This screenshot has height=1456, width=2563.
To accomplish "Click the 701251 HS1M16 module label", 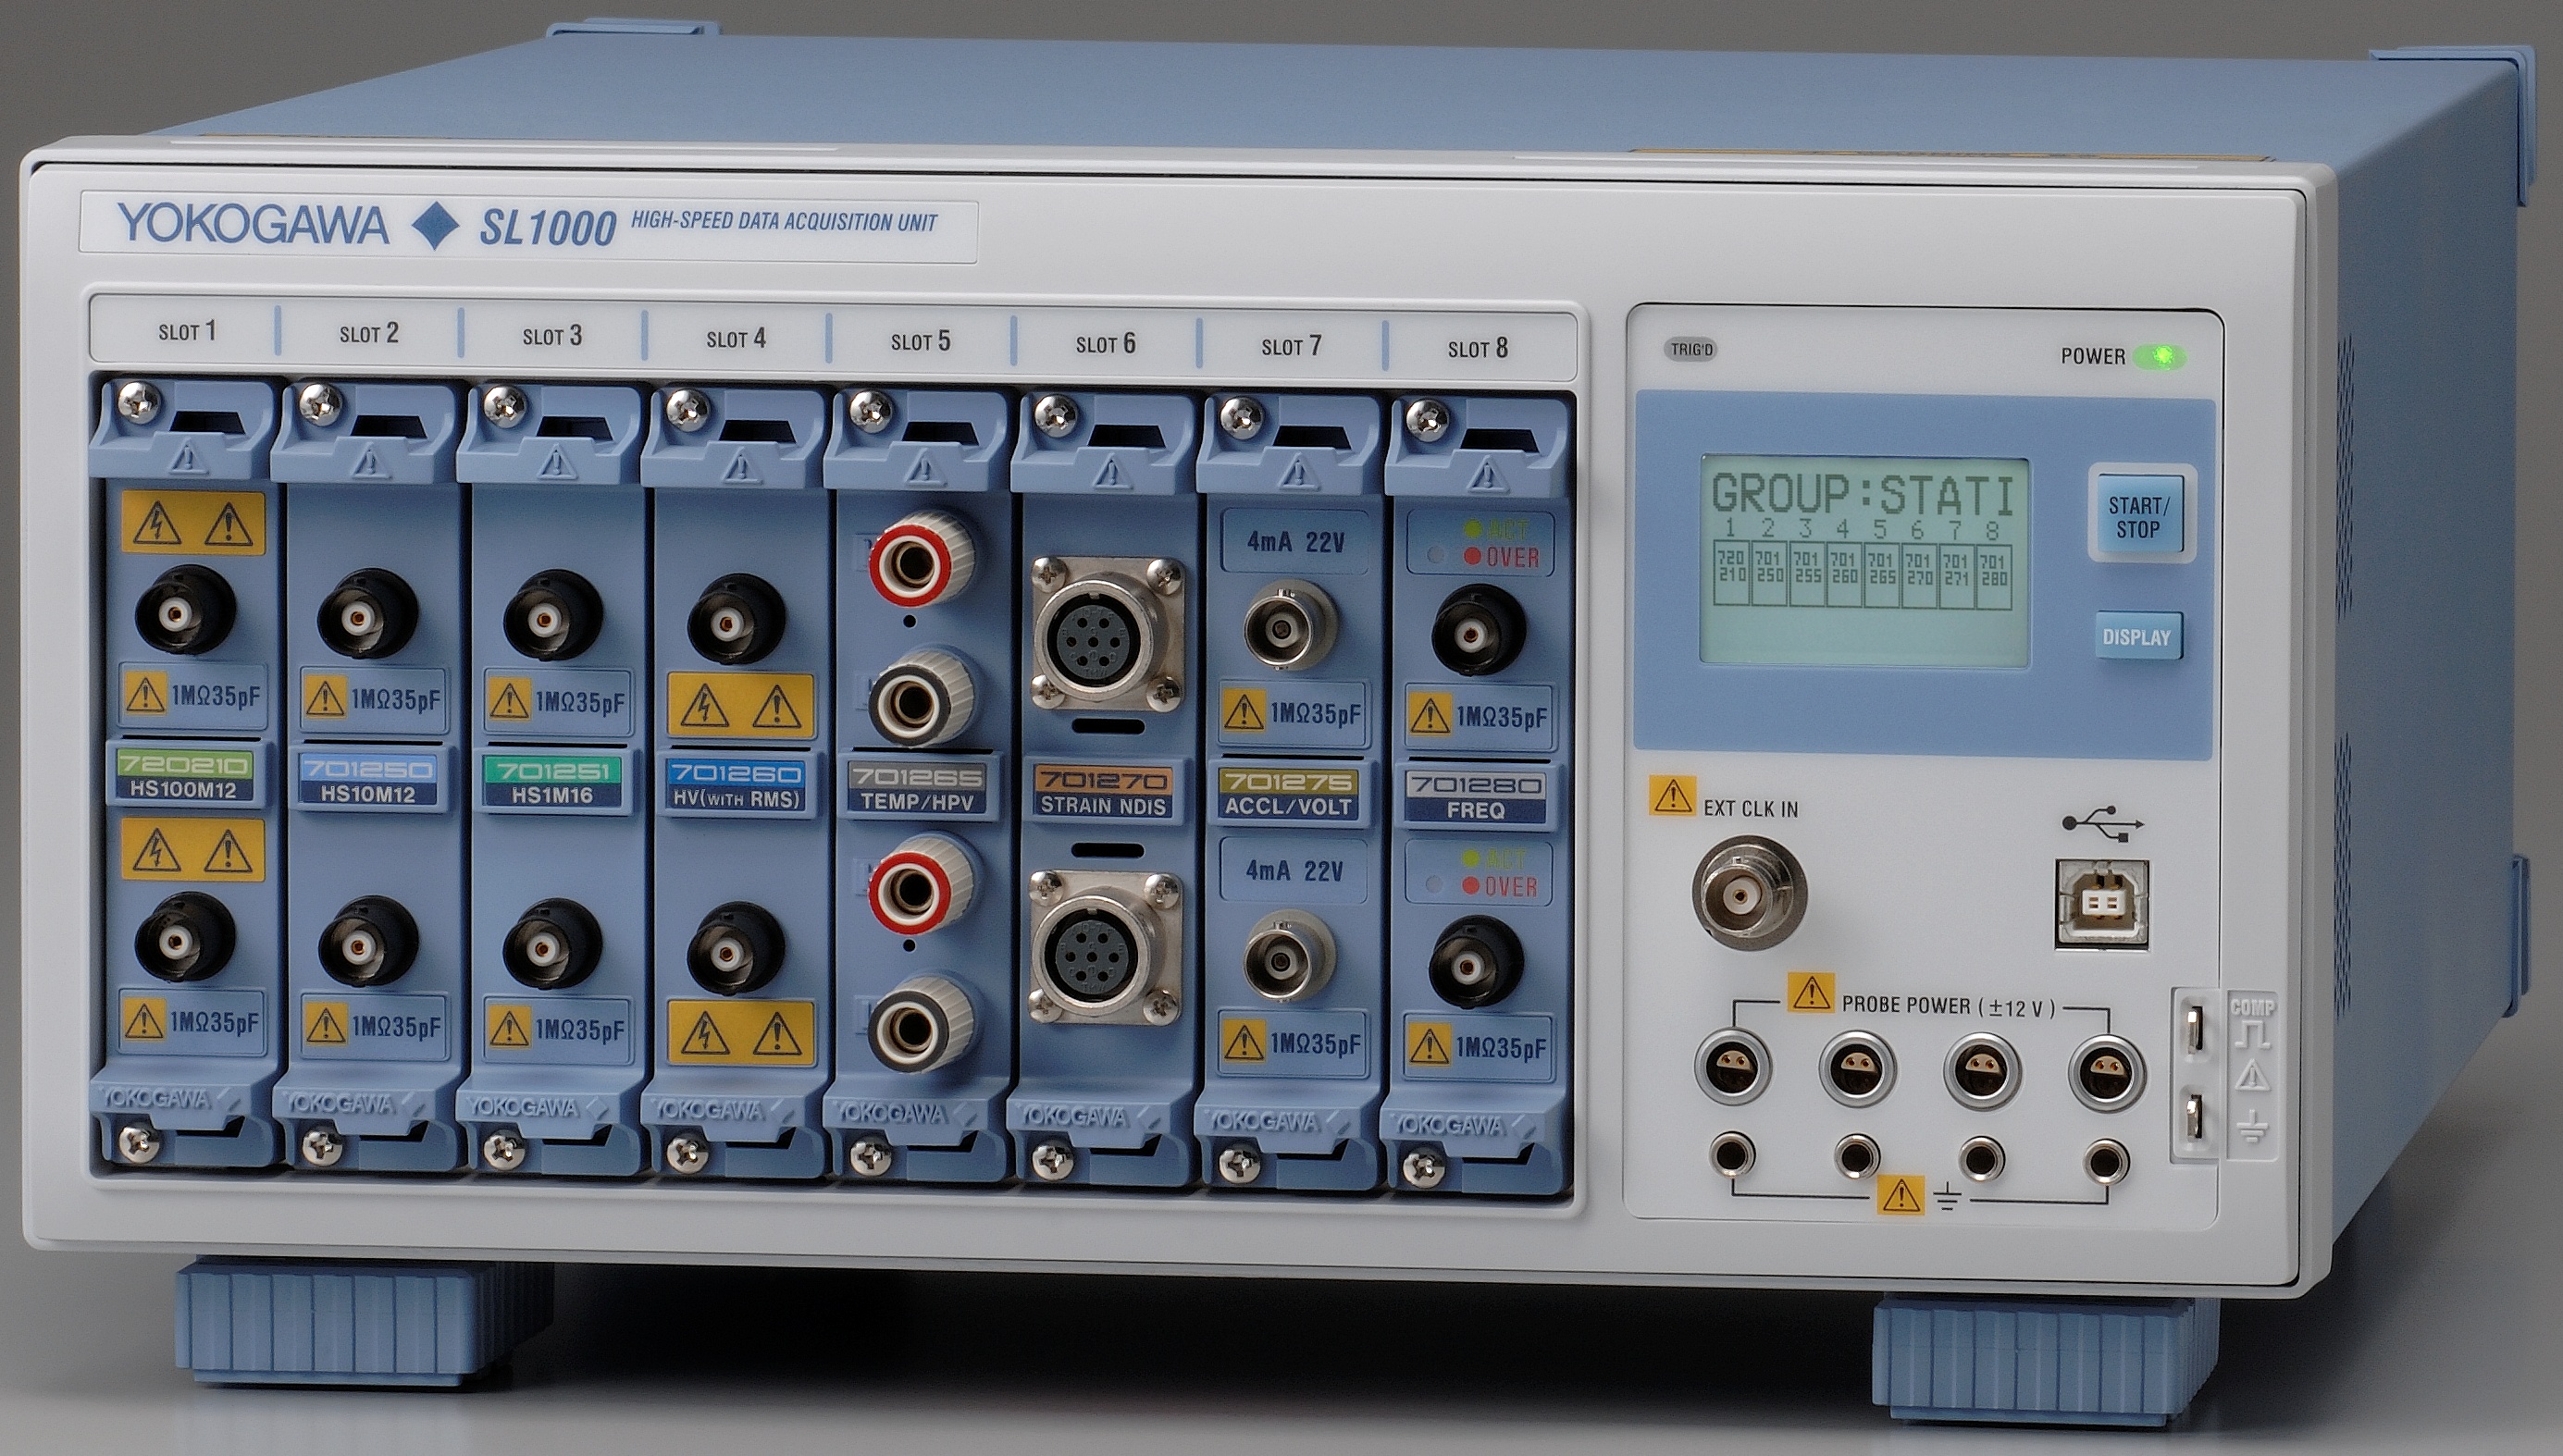I will point(552,783).
